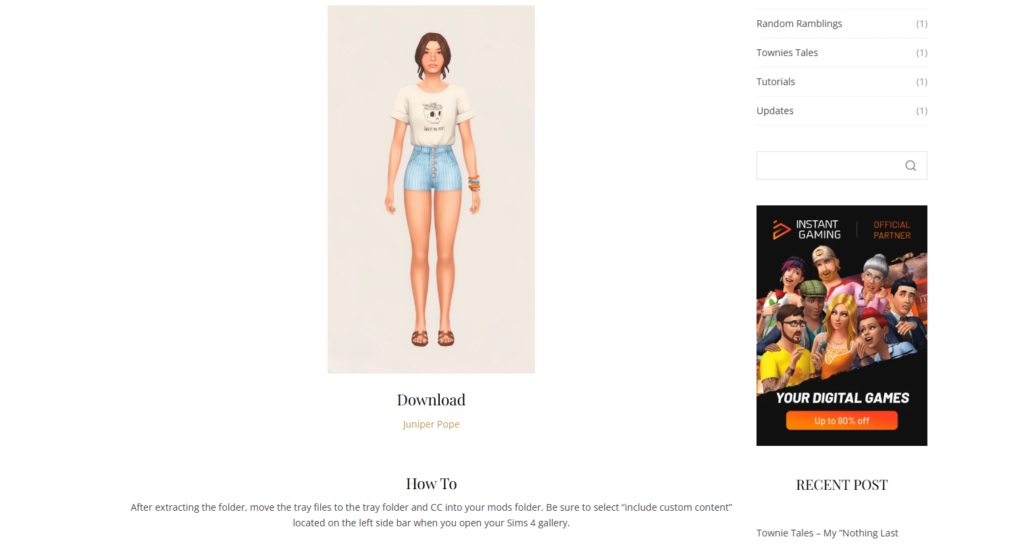Open the Townies Tales category
This screenshot has width=1024, height=554.
coord(787,52)
